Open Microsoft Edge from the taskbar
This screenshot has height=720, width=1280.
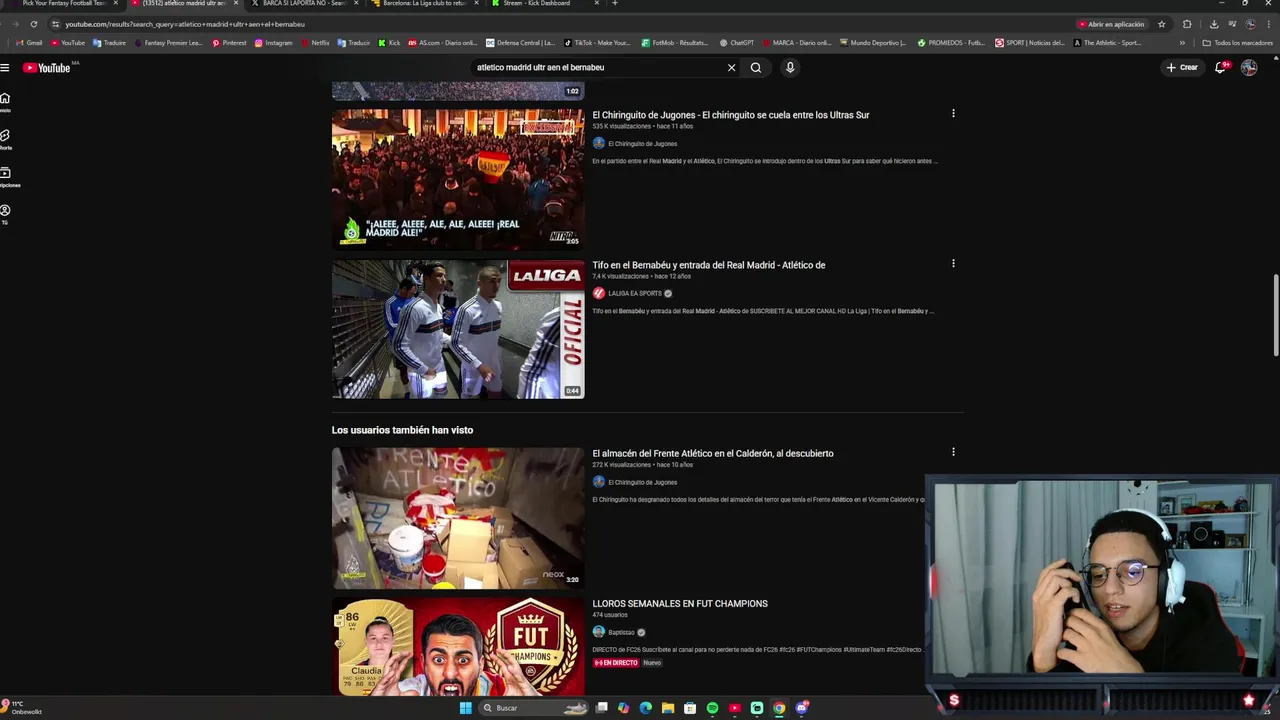click(x=646, y=708)
